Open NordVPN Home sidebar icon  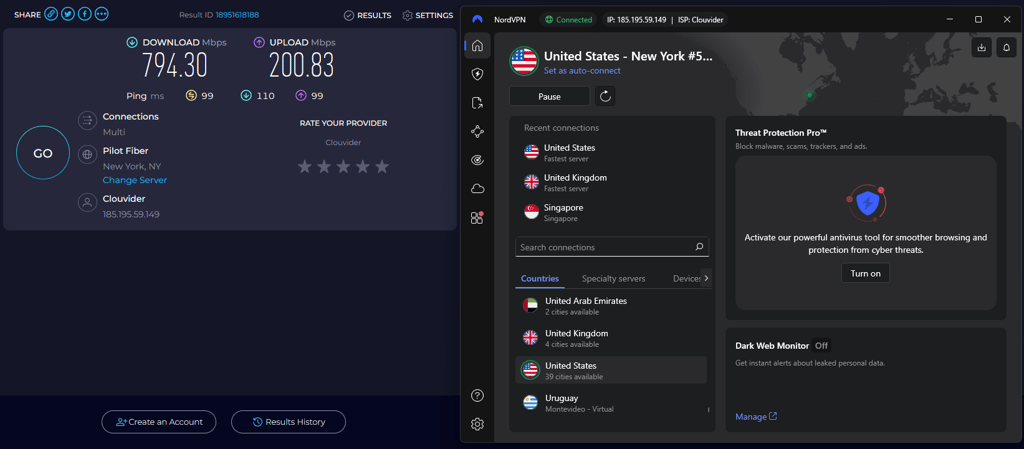477,46
